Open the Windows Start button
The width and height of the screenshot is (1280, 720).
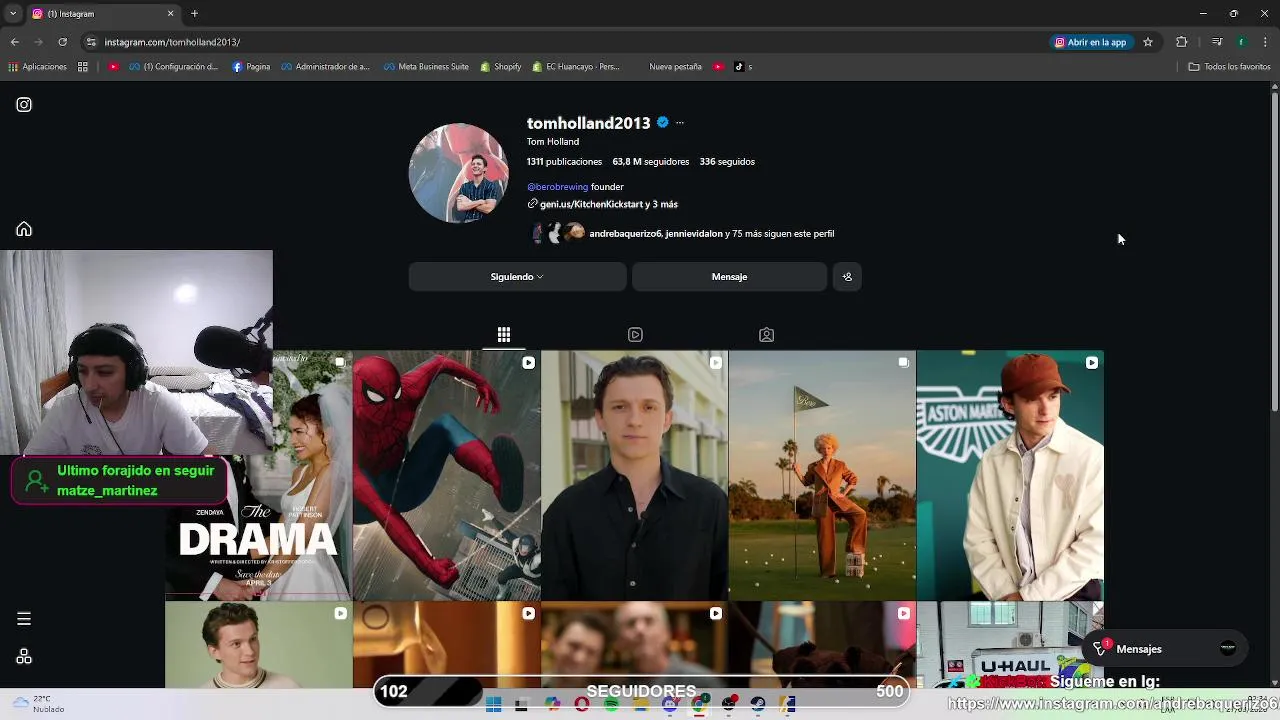coord(493,704)
